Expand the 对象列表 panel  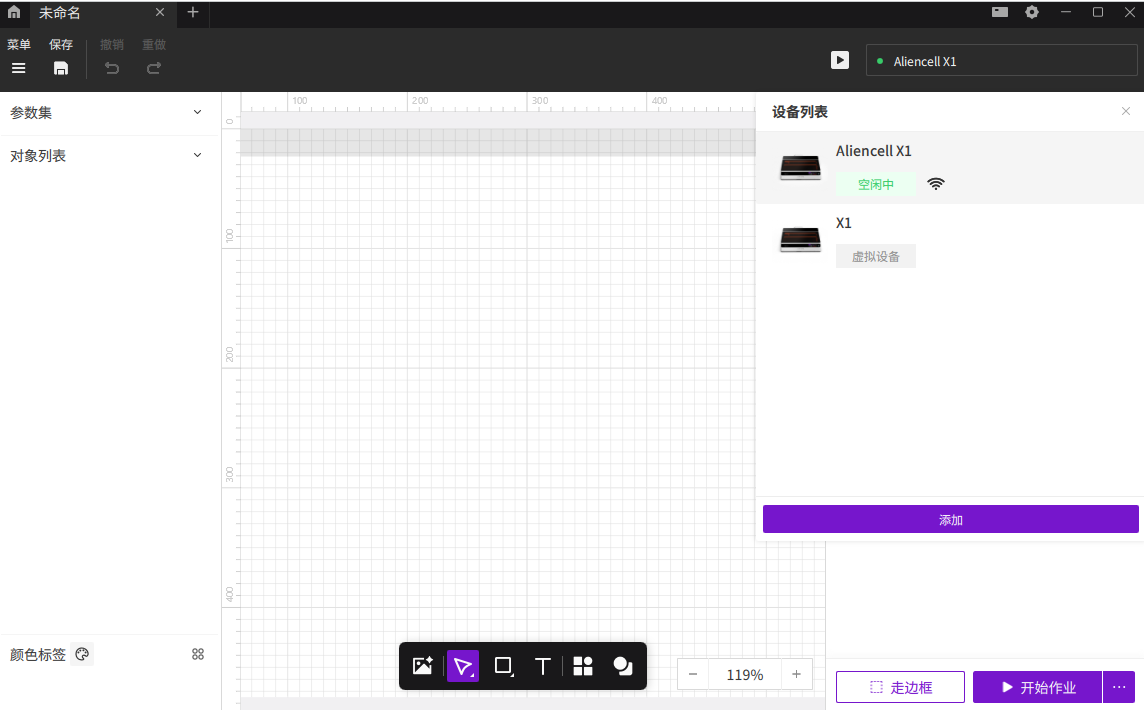point(197,155)
